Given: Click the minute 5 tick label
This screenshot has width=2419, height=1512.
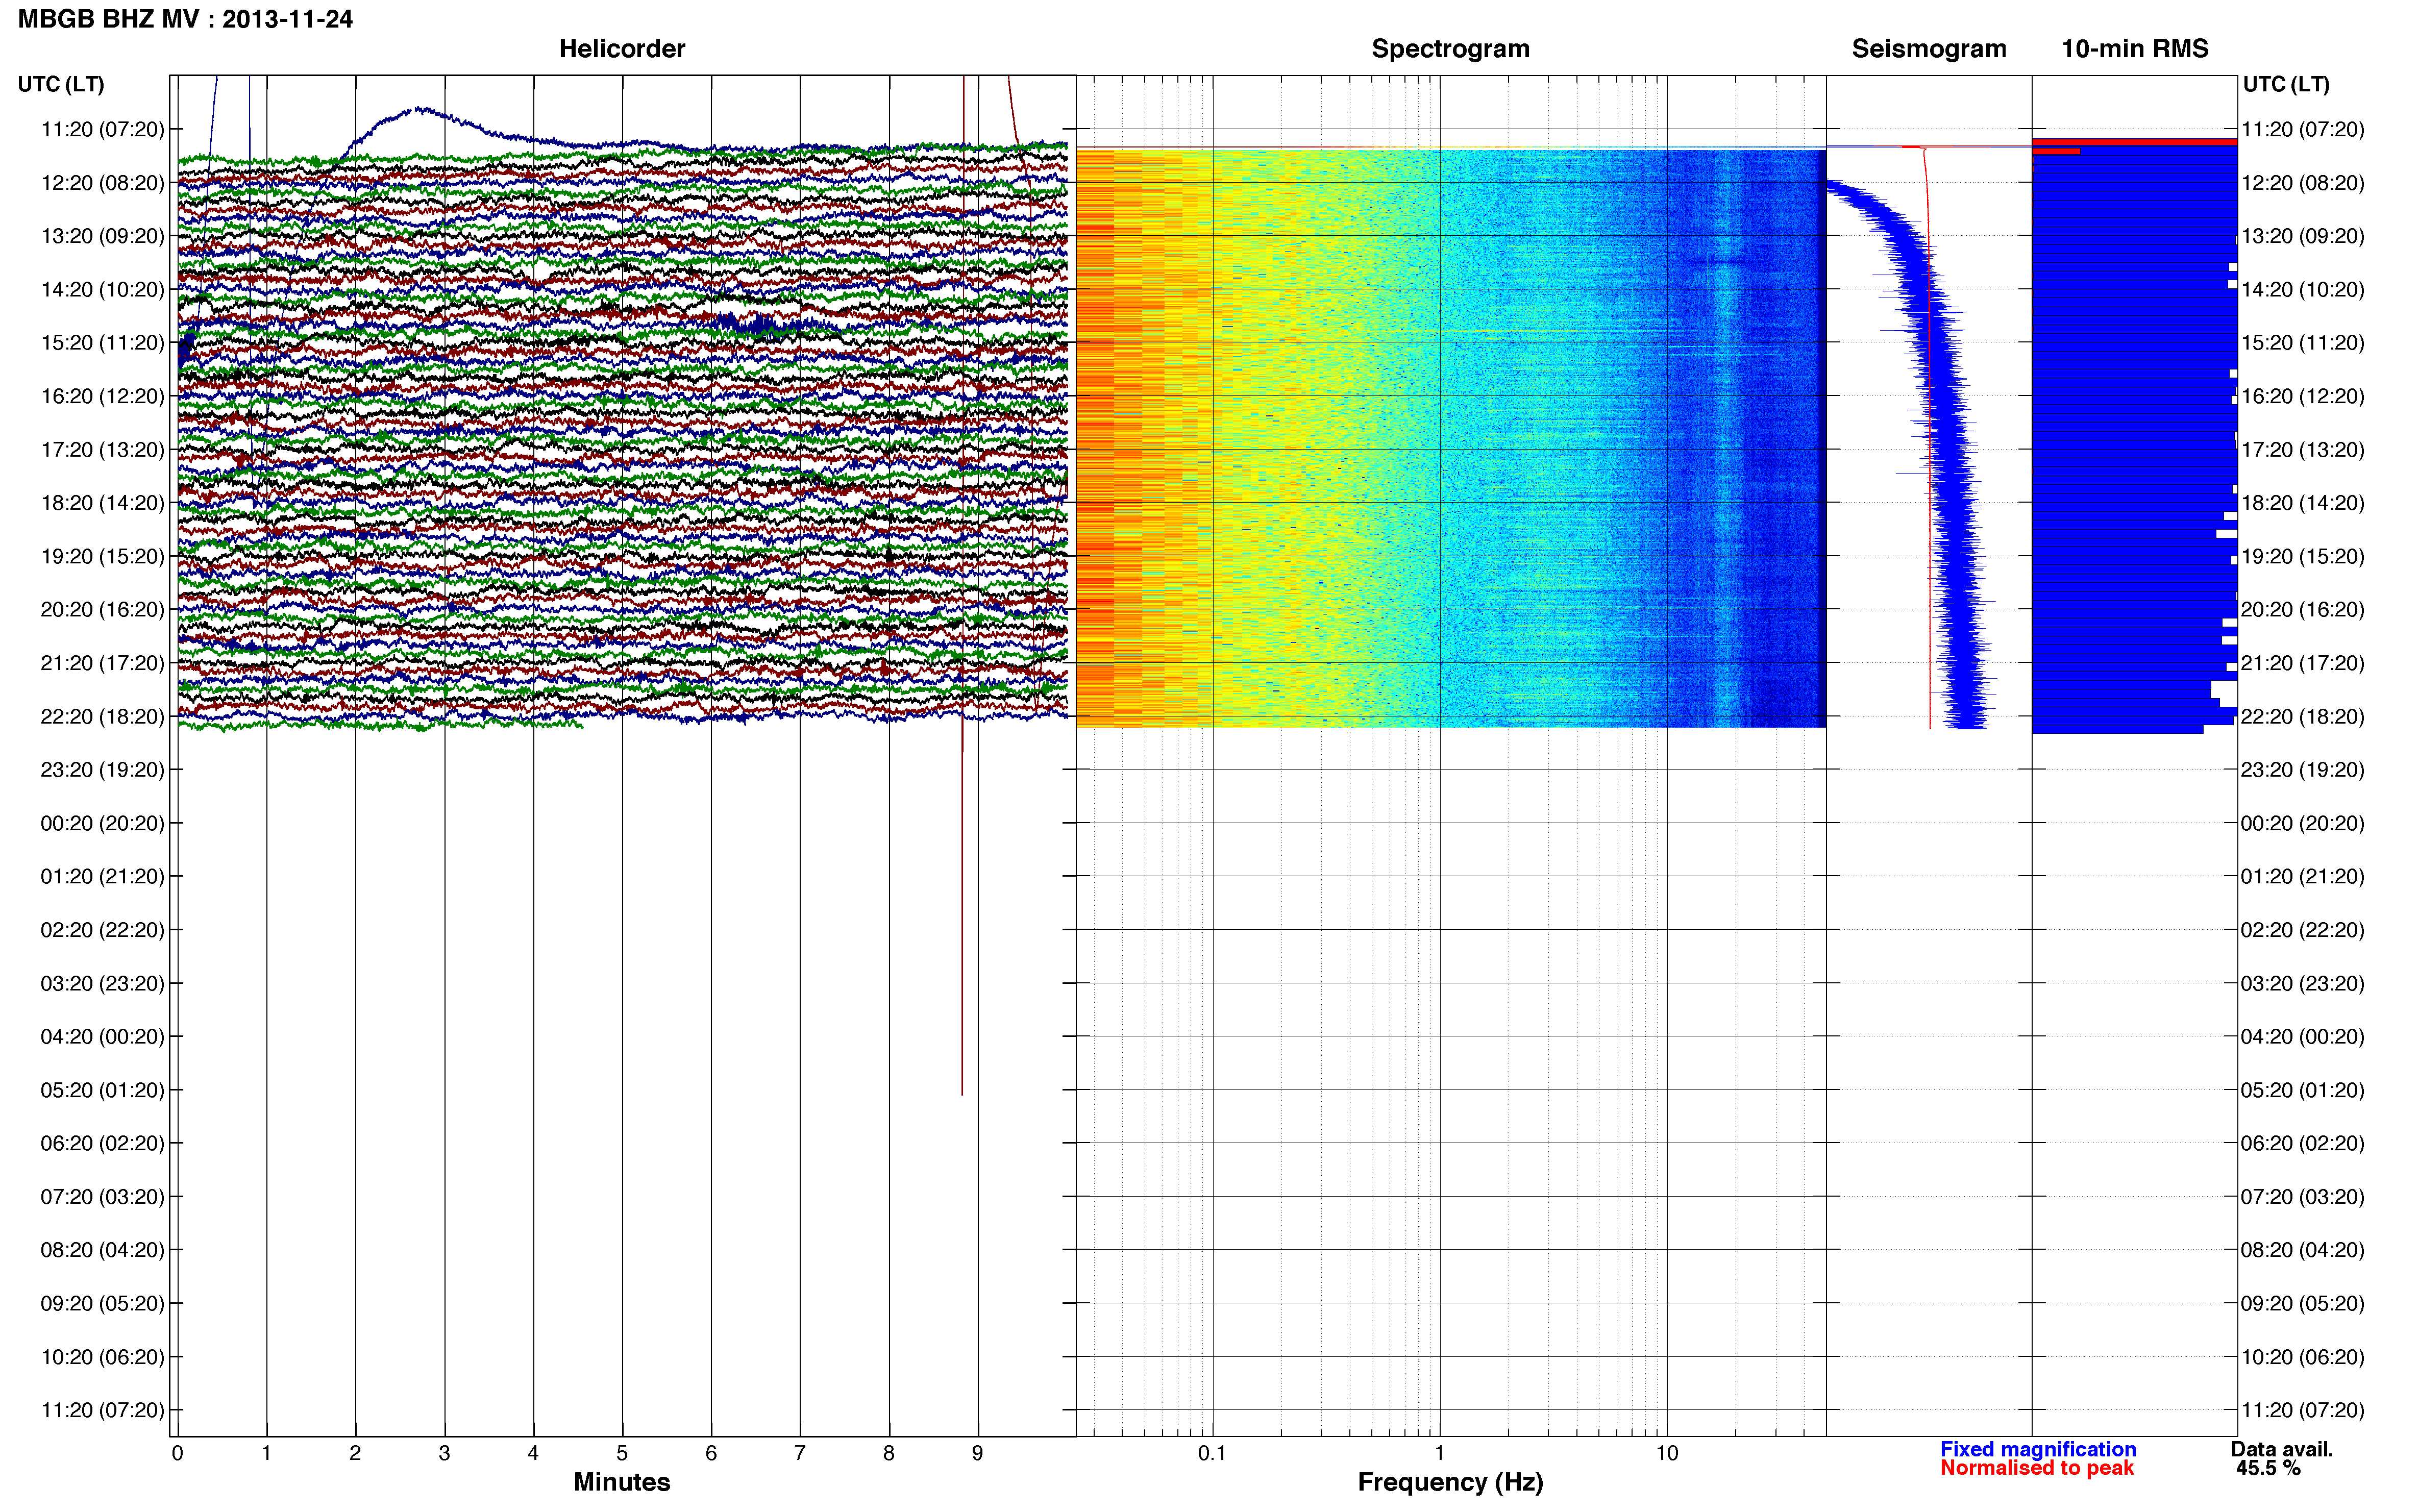Looking at the screenshot, I should point(622,1453).
